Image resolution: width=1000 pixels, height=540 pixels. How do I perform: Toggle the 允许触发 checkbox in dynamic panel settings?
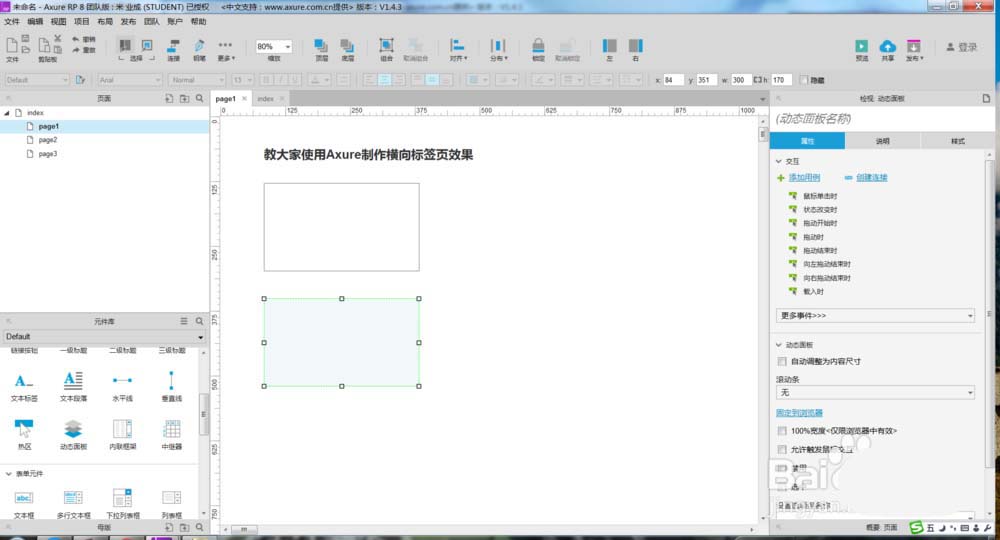tap(782, 449)
